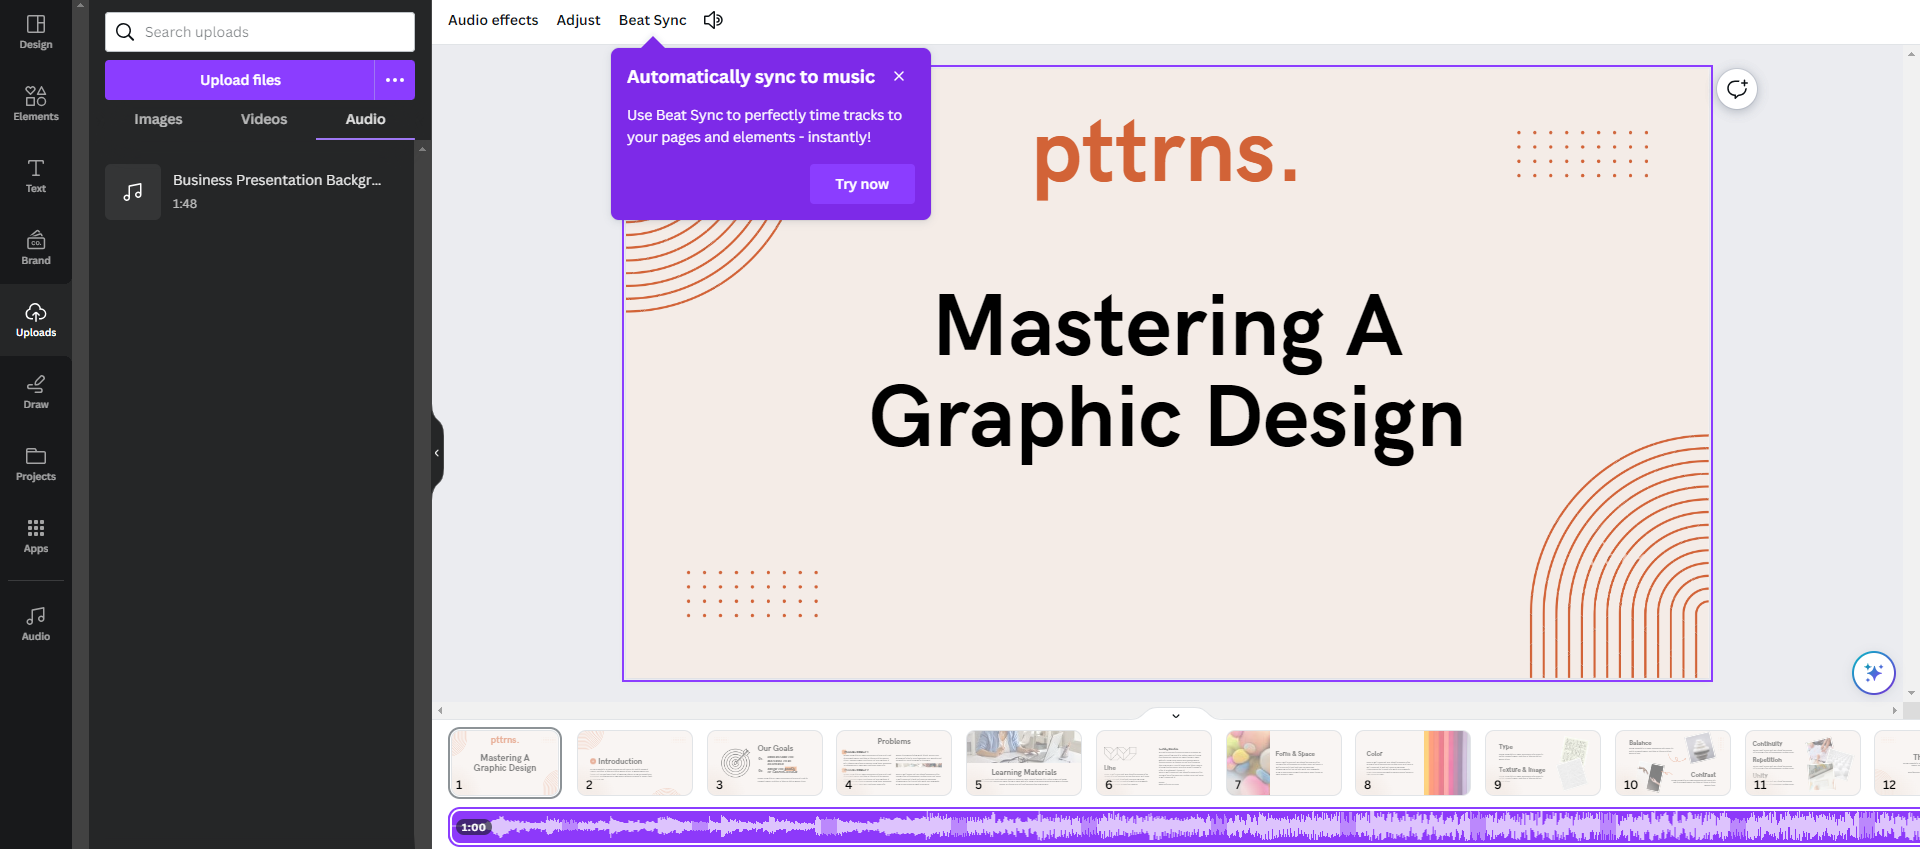Open the Elements panel
Screen dimensions: 1920x849
click(36, 104)
